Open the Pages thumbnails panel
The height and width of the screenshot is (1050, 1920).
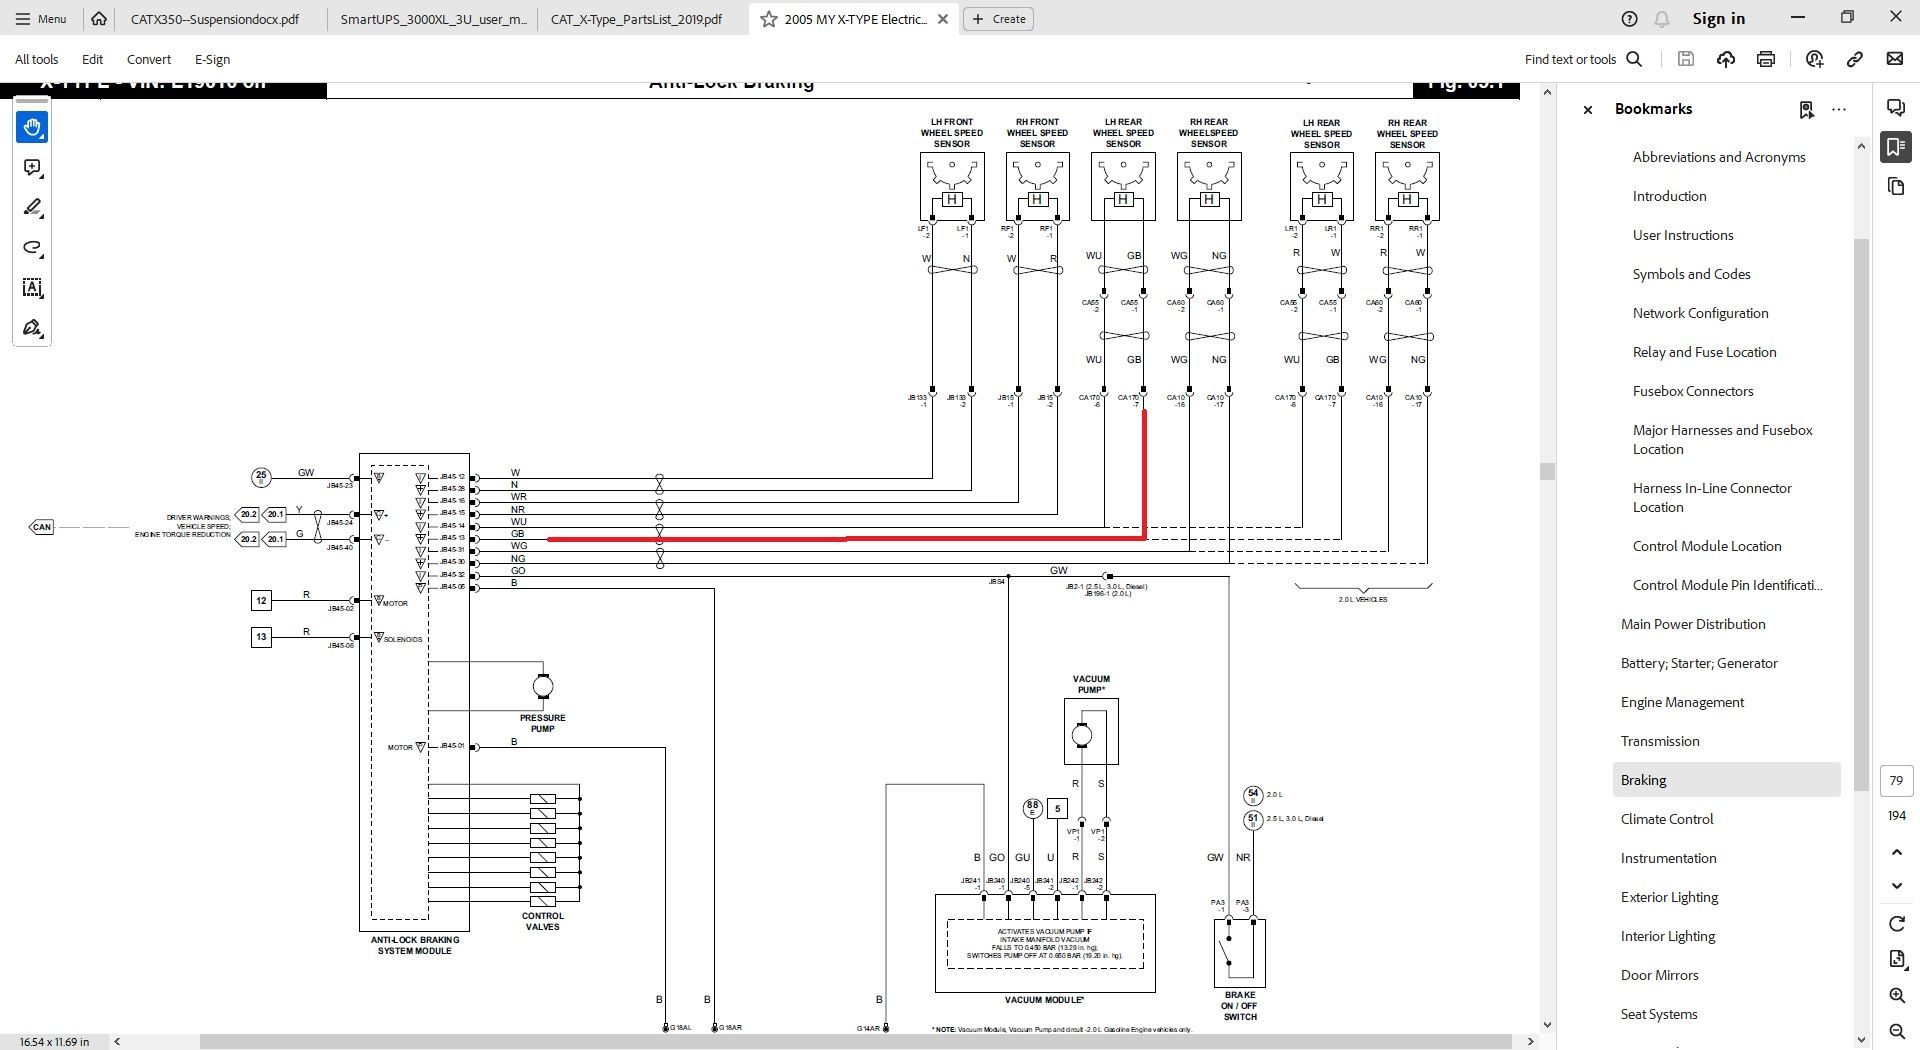point(1896,187)
